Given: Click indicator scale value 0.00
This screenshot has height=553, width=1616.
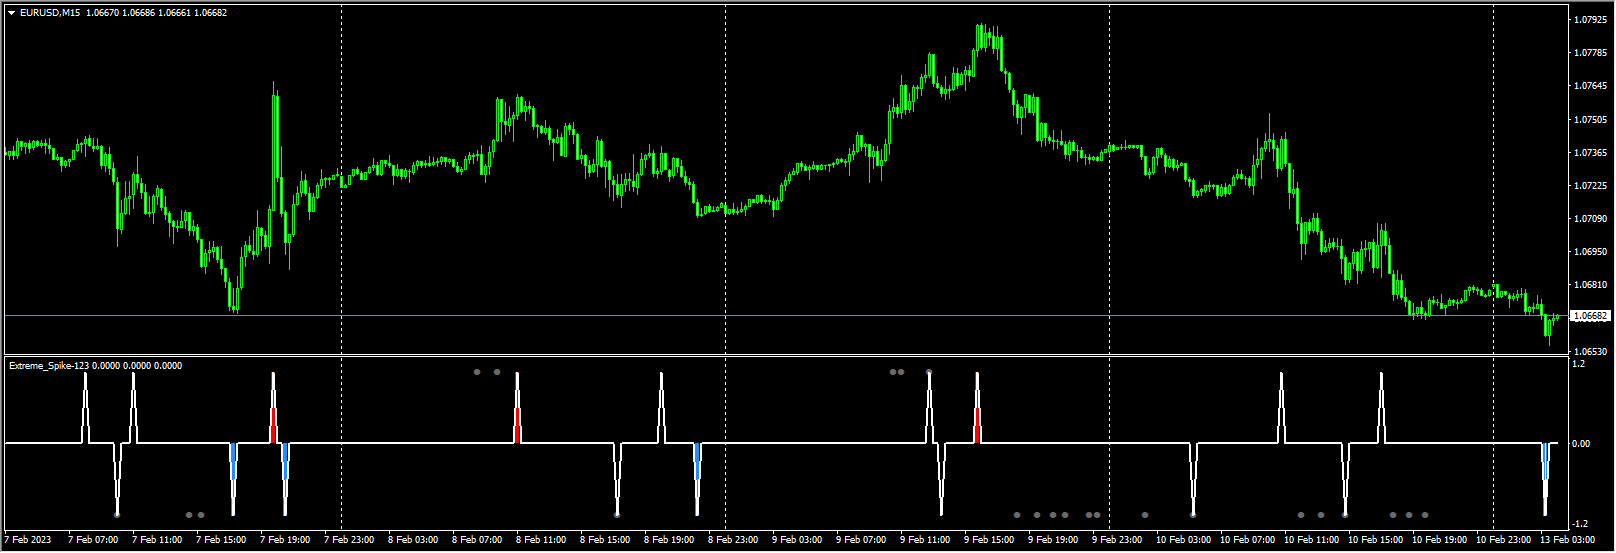Looking at the screenshot, I should tap(1581, 444).
